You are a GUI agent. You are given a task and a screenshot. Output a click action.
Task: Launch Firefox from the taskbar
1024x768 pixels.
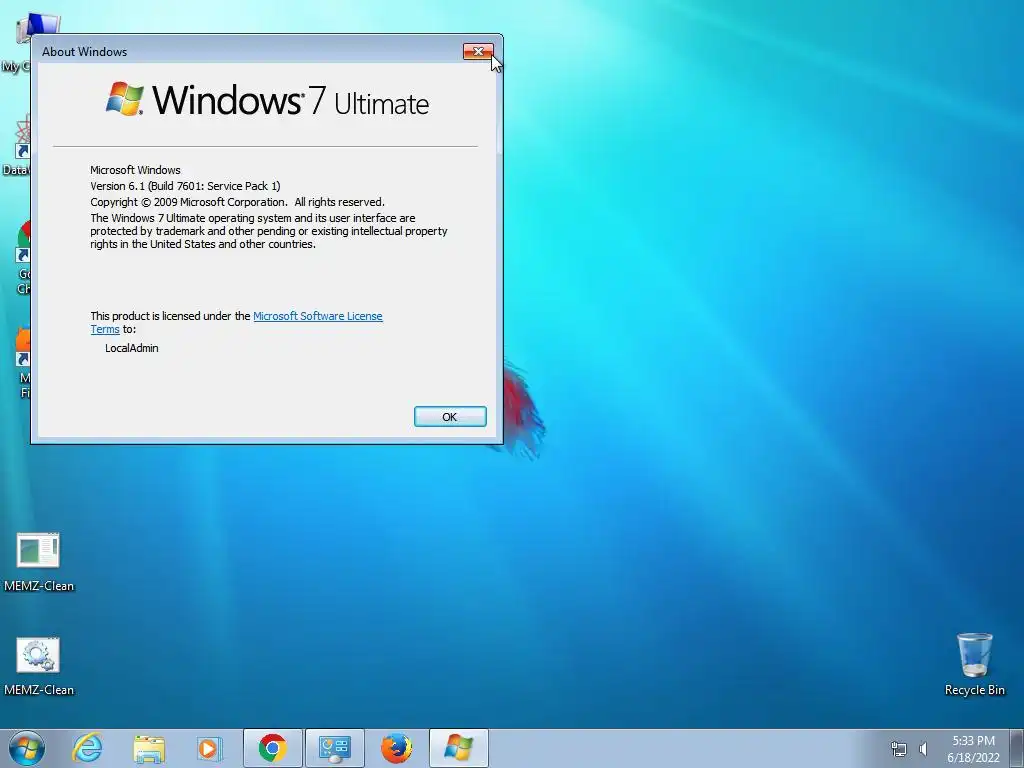coord(396,748)
